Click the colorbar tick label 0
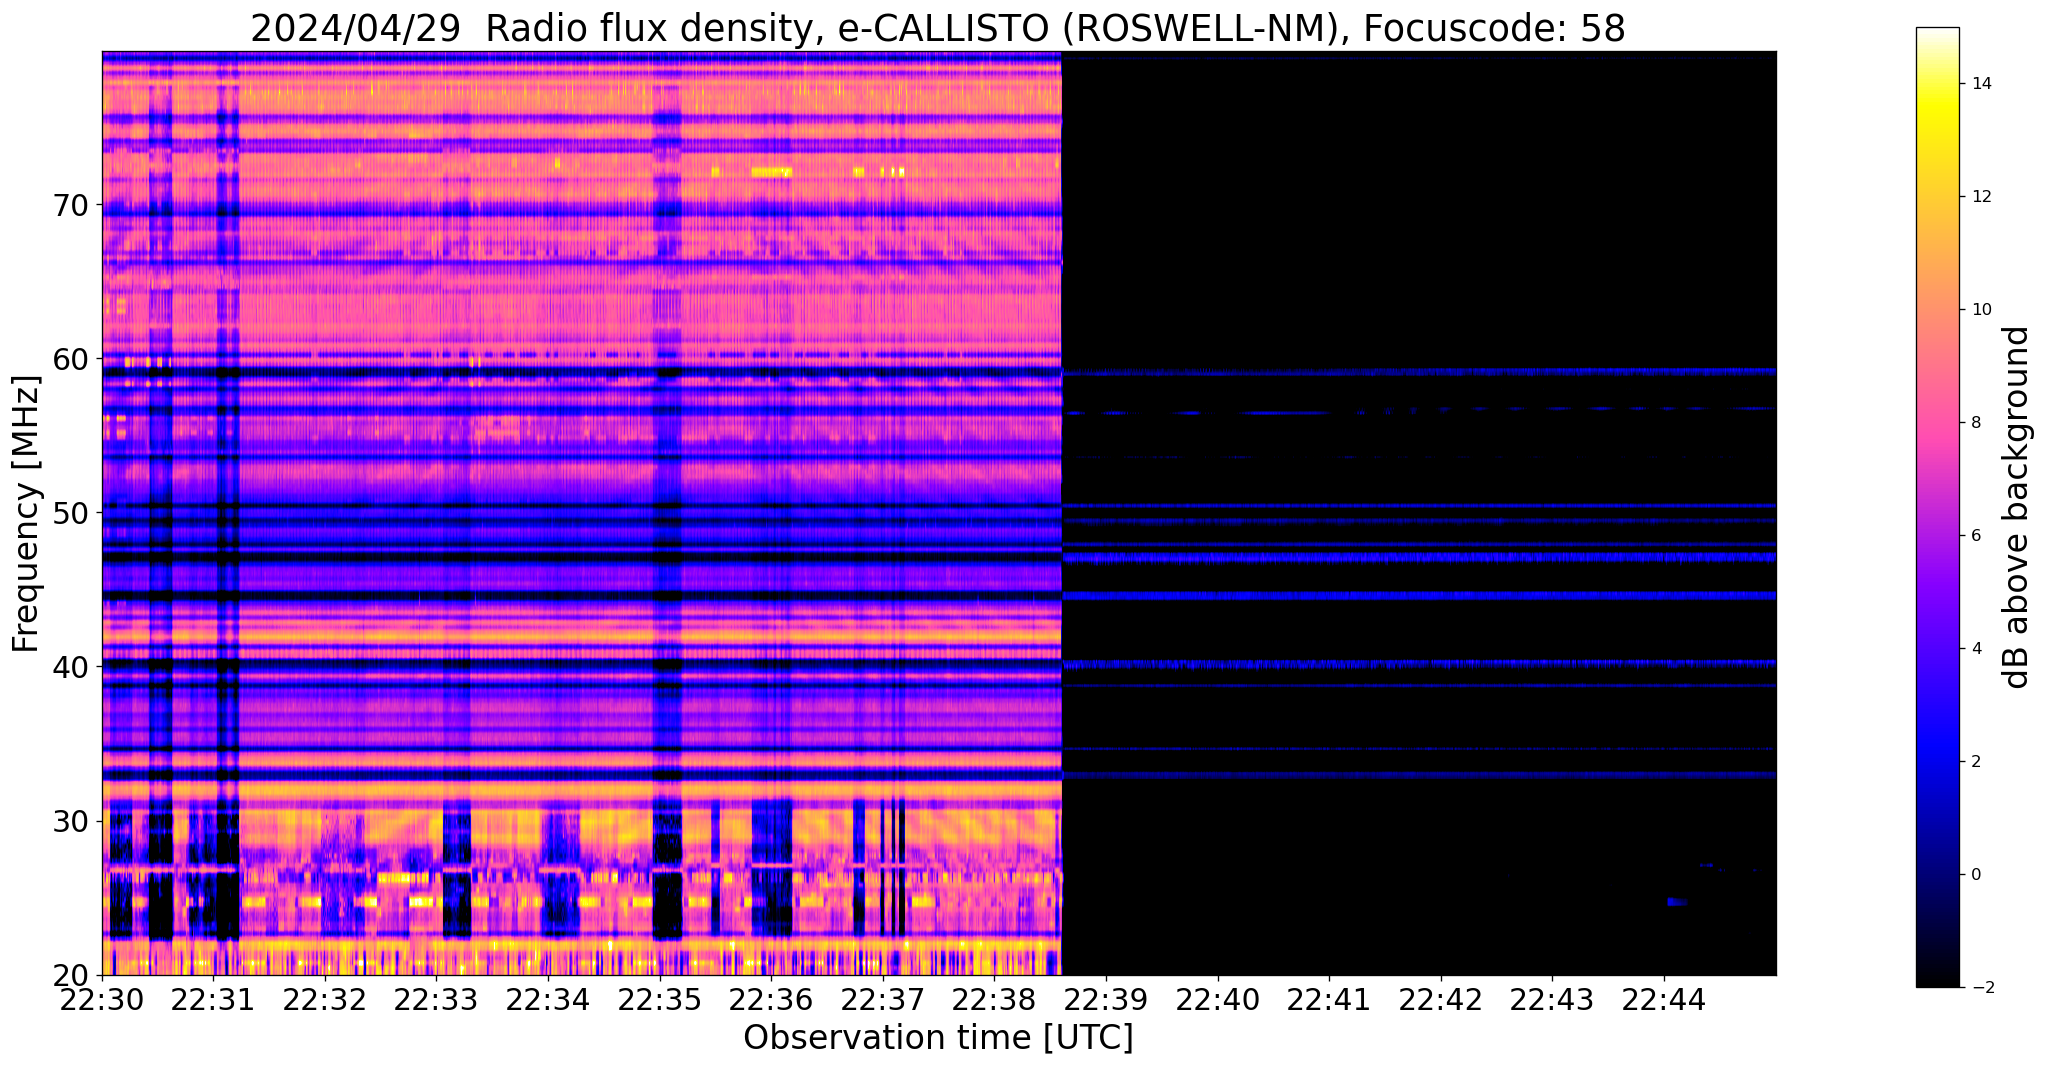Screen dimensions: 2047x1067 pyautogui.click(x=1974, y=875)
